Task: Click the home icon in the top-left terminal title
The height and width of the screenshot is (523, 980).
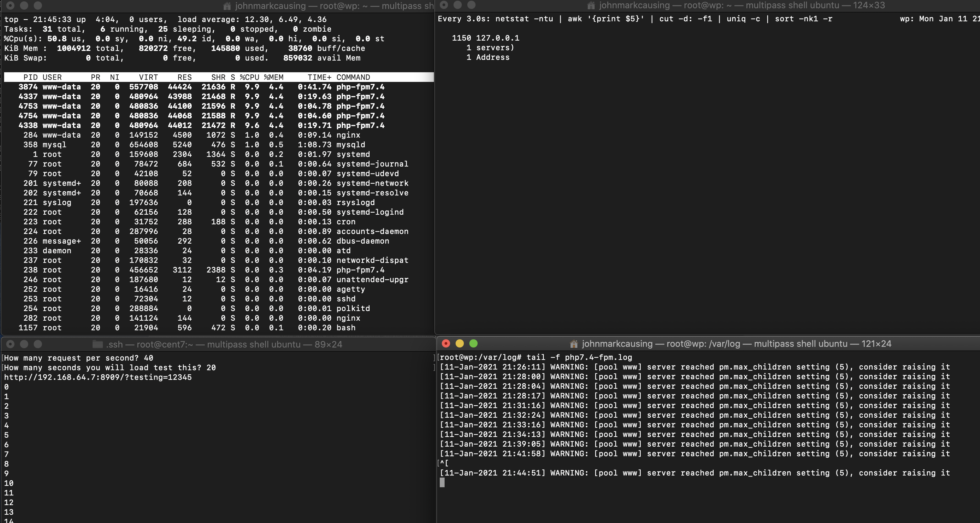Action: coord(226,5)
